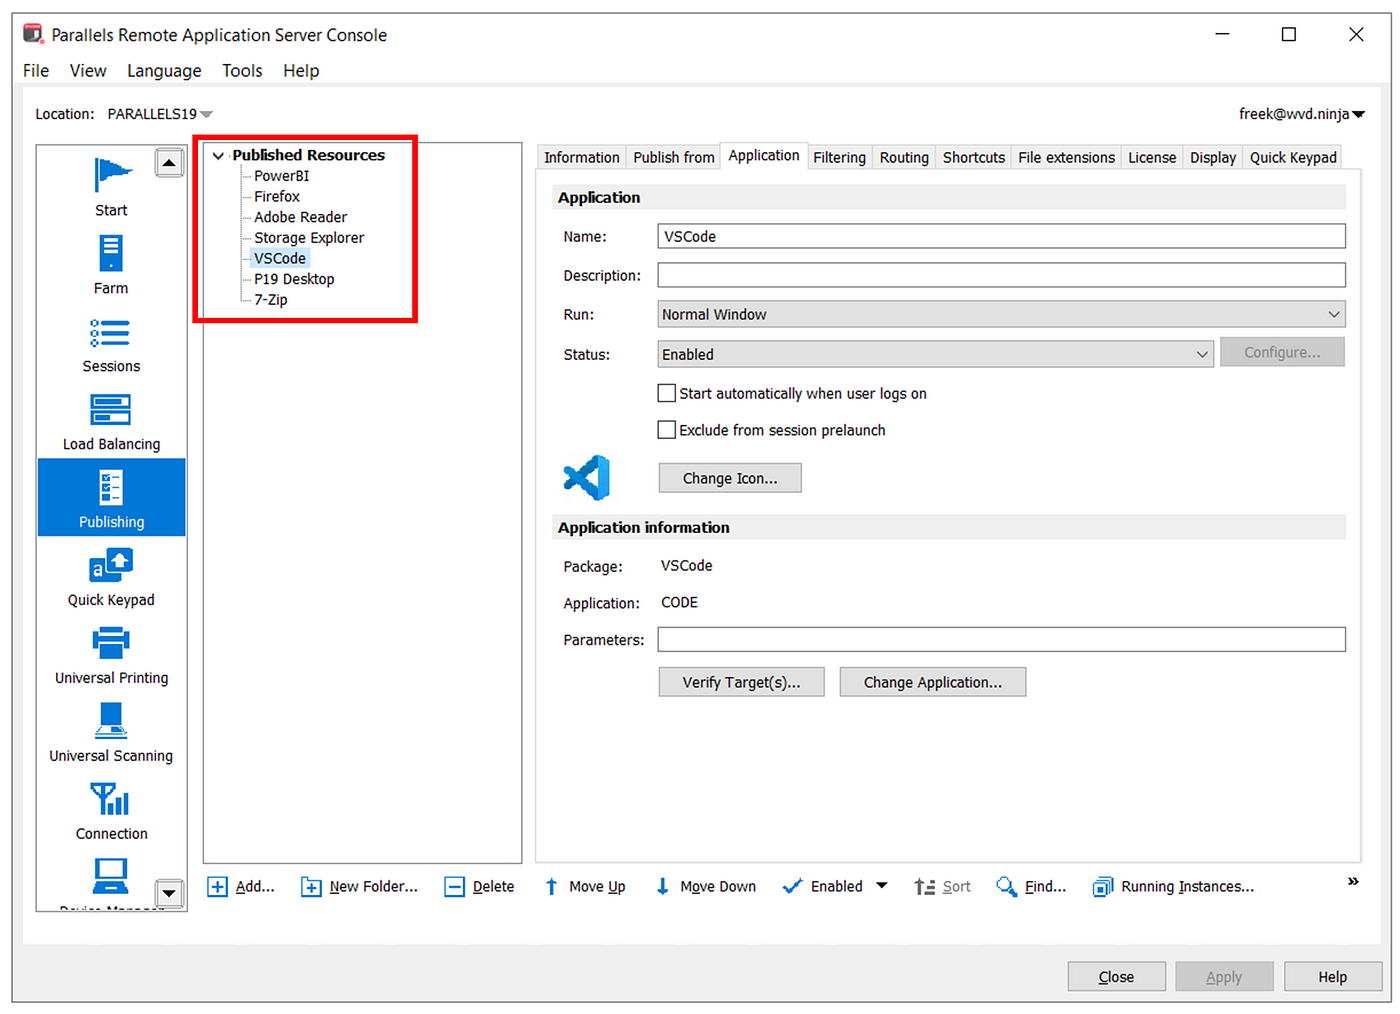Image resolution: width=1400 pixels, height=1014 pixels.
Task: Open Quick Keypad sidebar icon
Action: coord(111,567)
